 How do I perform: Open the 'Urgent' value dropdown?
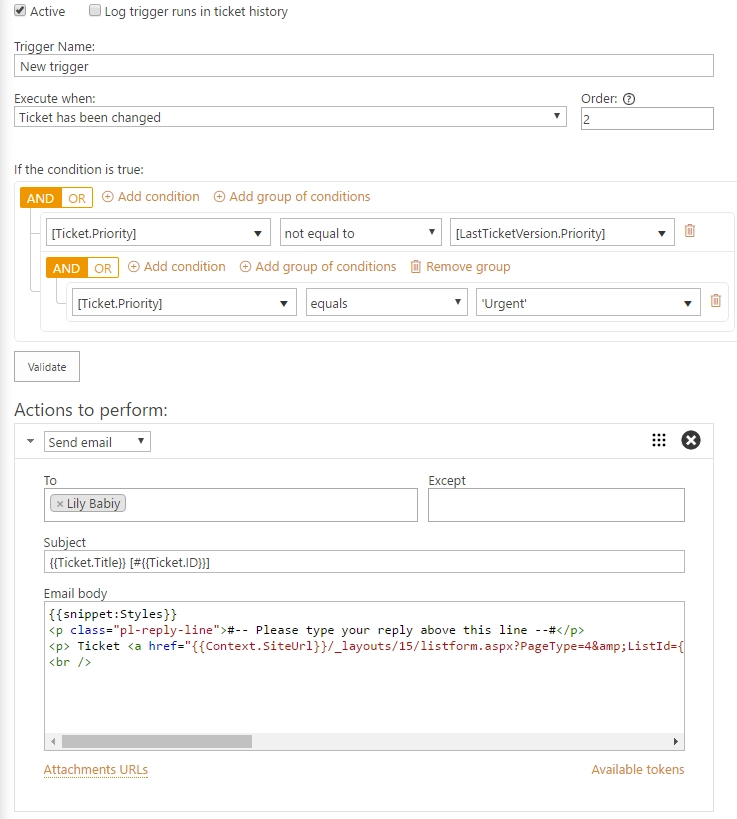[x=588, y=302]
